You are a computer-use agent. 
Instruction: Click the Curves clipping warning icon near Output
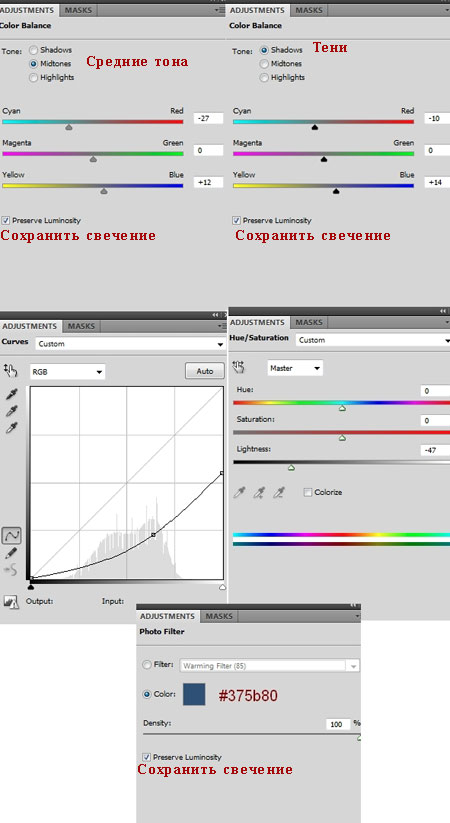click(11, 602)
